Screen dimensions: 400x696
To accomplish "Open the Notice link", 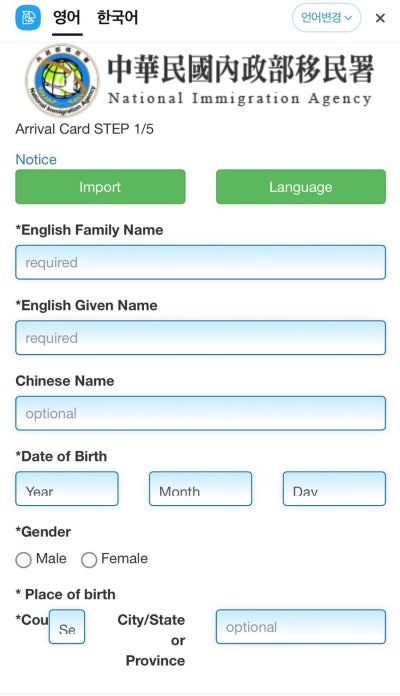I will coord(36,159).
